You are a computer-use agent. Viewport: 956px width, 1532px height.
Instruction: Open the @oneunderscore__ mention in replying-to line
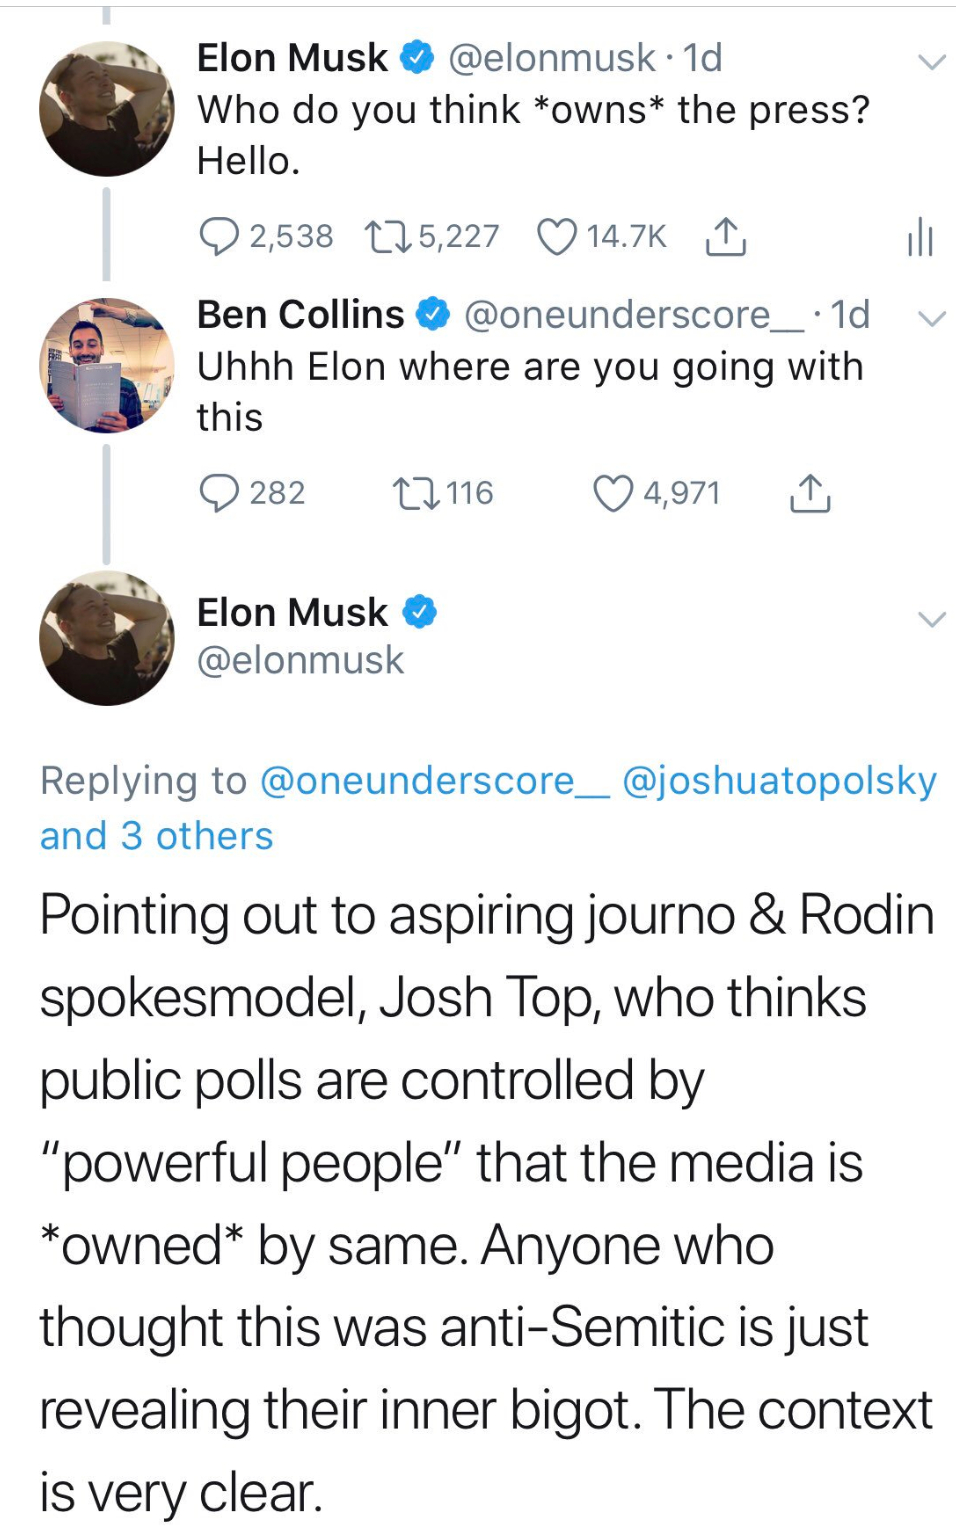[x=434, y=781]
